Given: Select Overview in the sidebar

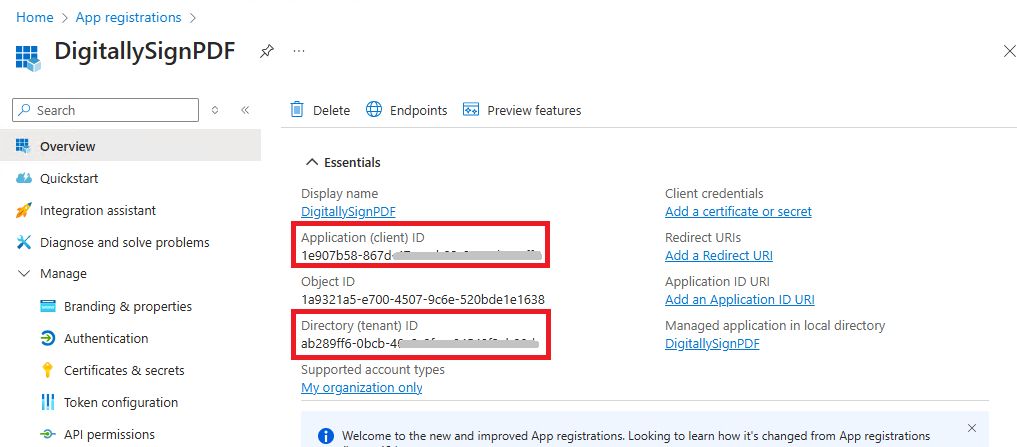Looking at the screenshot, I should click(130, 147).
